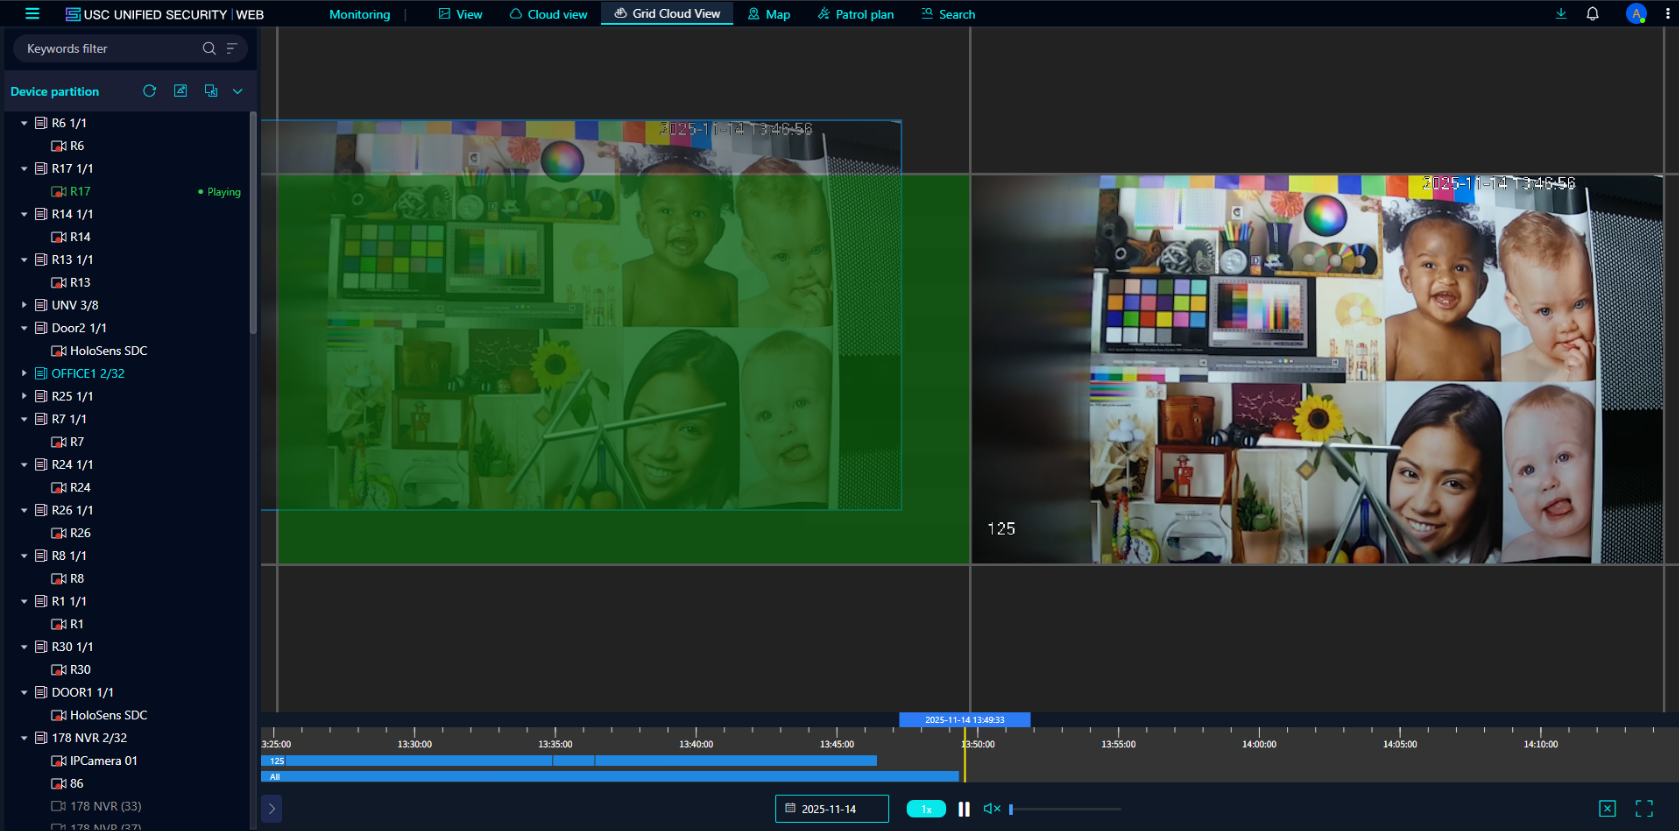
Task: Open the user account avatar
Action: click(x=1636, y=14)
